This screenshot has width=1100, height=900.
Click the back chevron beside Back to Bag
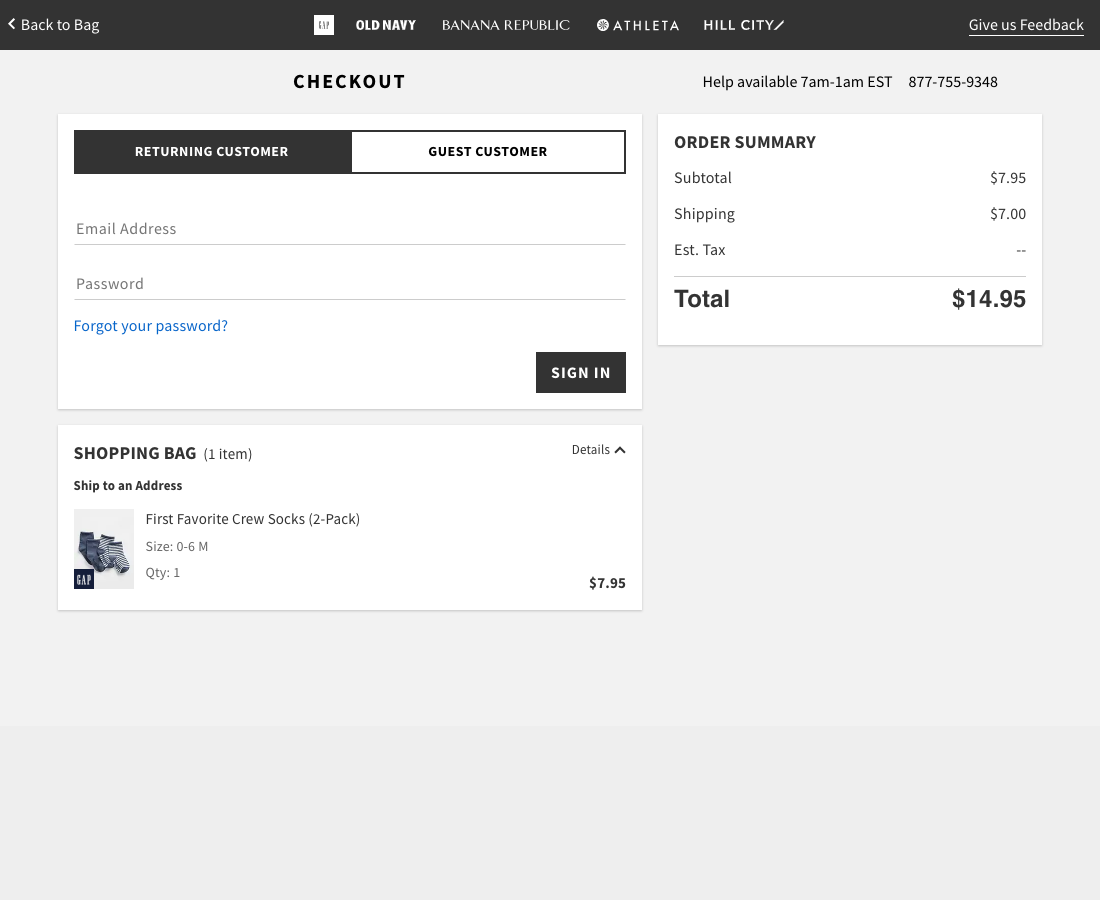[10, 24]
